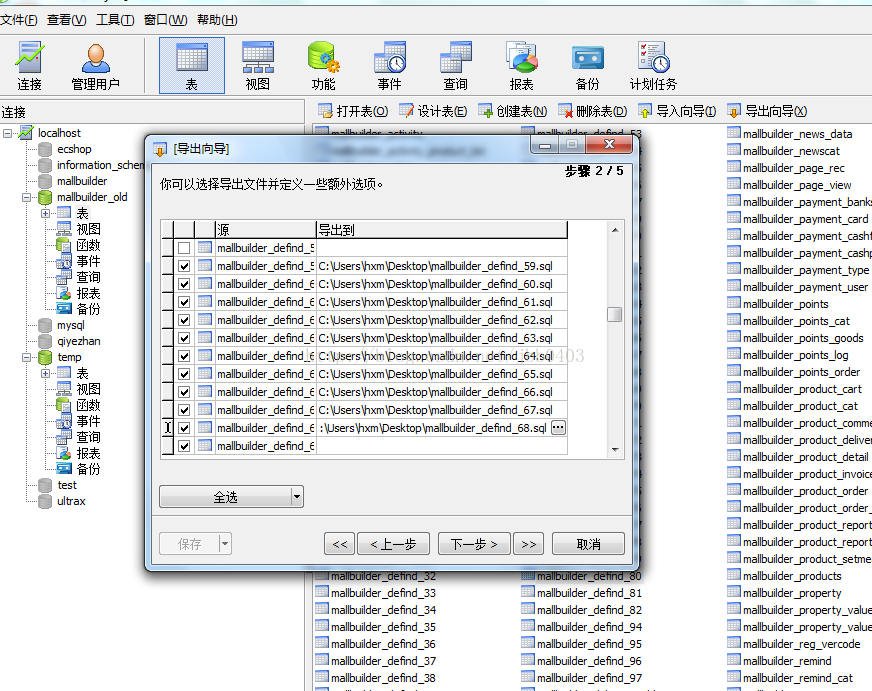Select the mysql database in tree
Screen dimensions: 872x691
pos(70,325)
